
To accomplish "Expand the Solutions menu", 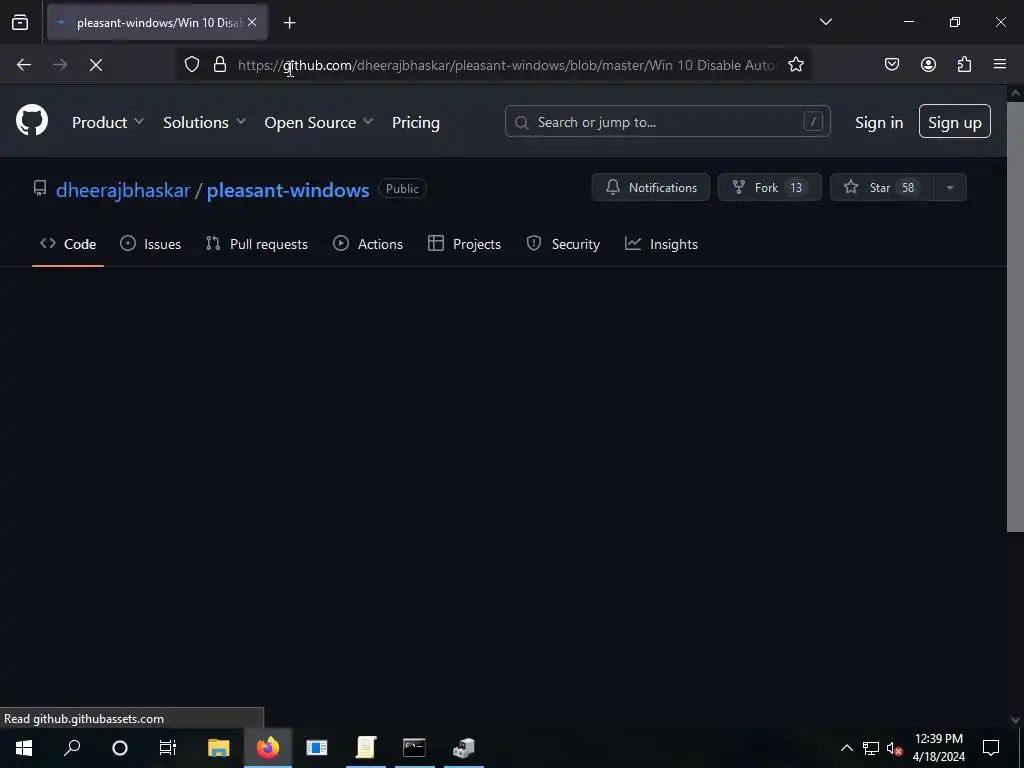I will [x=204, y=122].
